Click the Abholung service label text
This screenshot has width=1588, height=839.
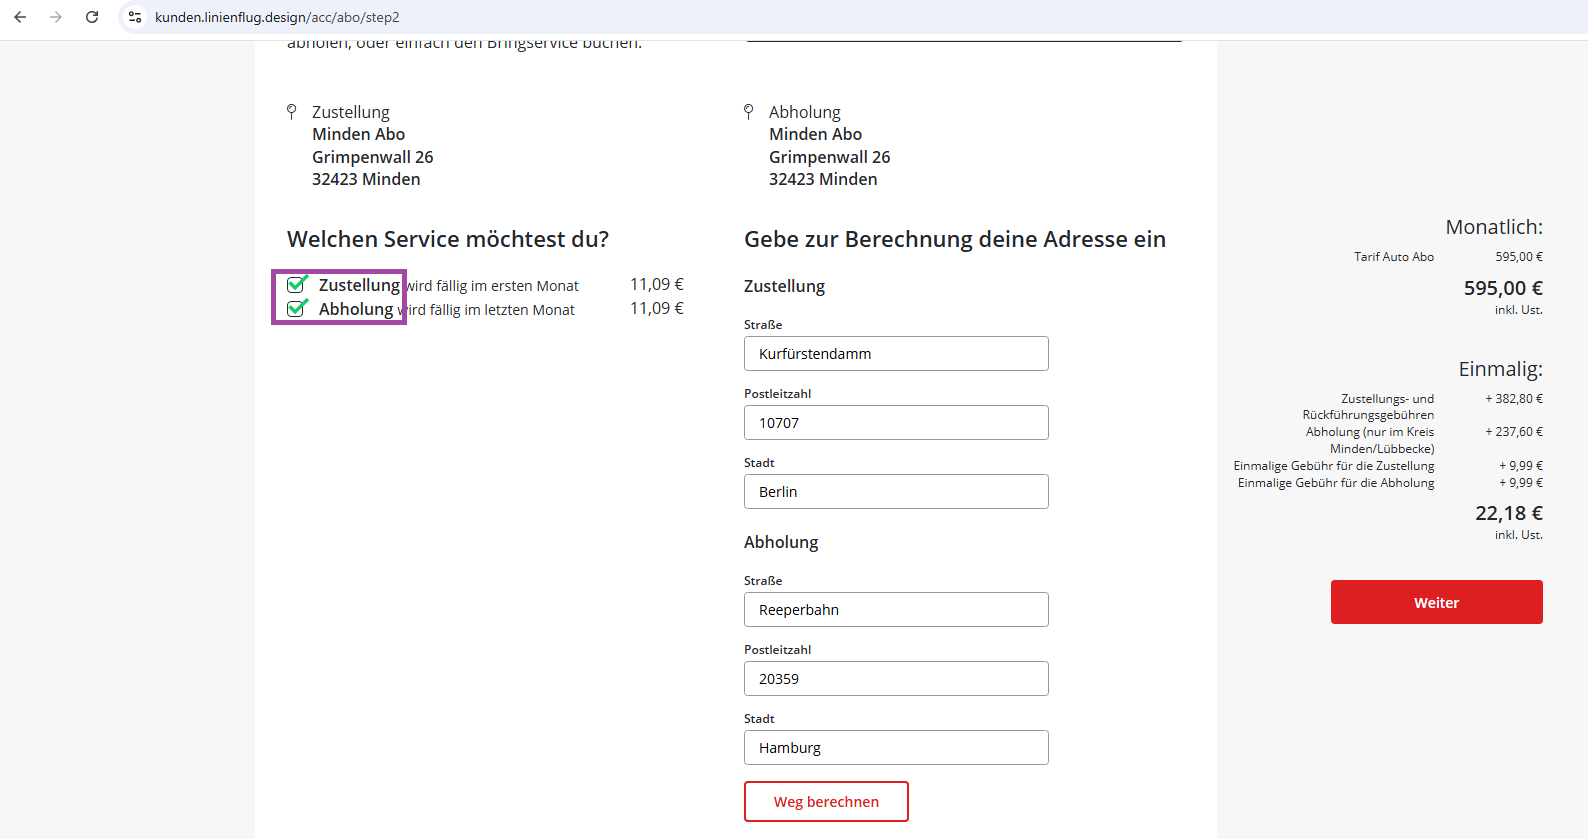[x=356, y=309]
